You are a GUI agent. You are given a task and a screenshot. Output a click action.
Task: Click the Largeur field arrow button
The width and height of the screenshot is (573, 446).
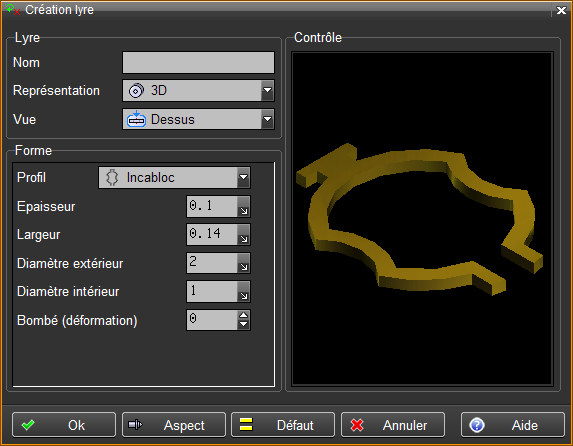243,235
